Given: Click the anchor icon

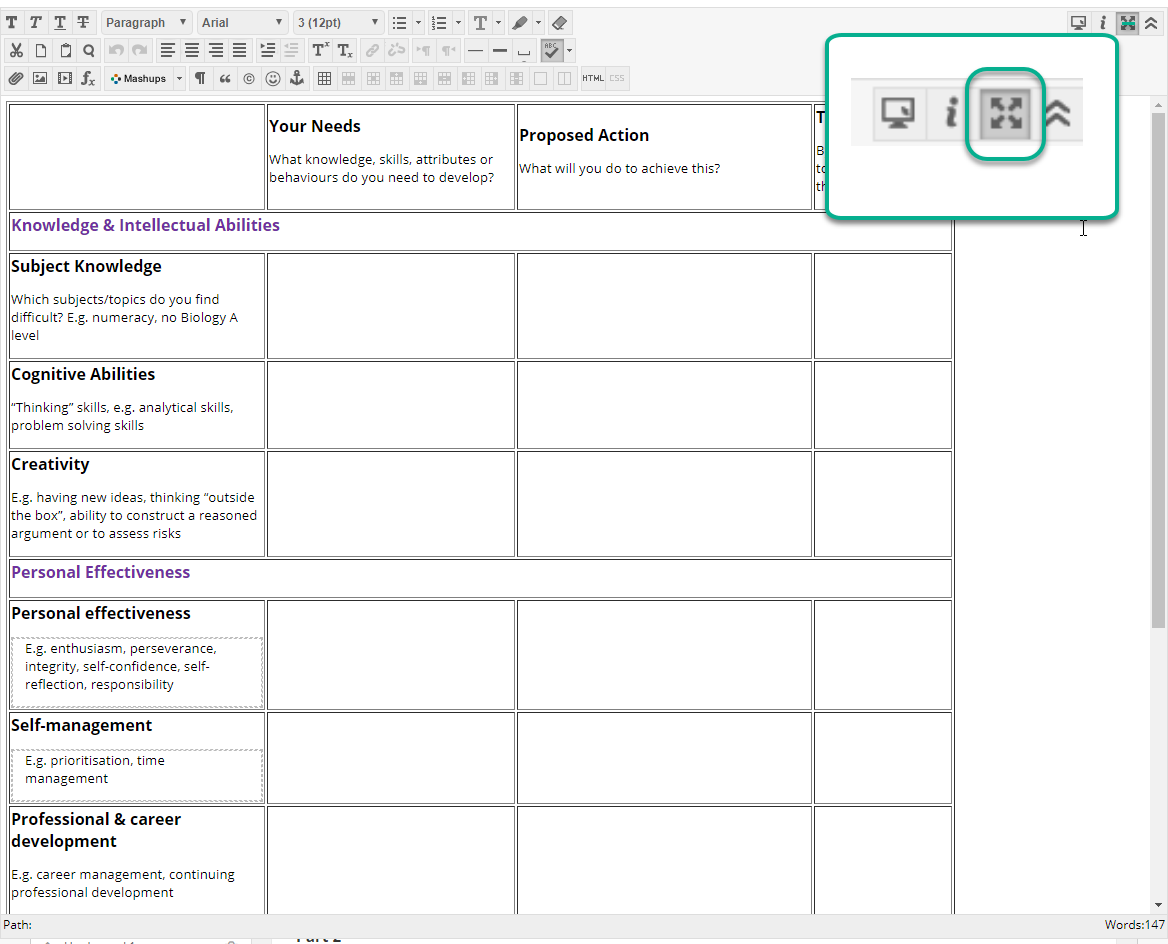Looking at the screenshot, I should coord(296,78).
